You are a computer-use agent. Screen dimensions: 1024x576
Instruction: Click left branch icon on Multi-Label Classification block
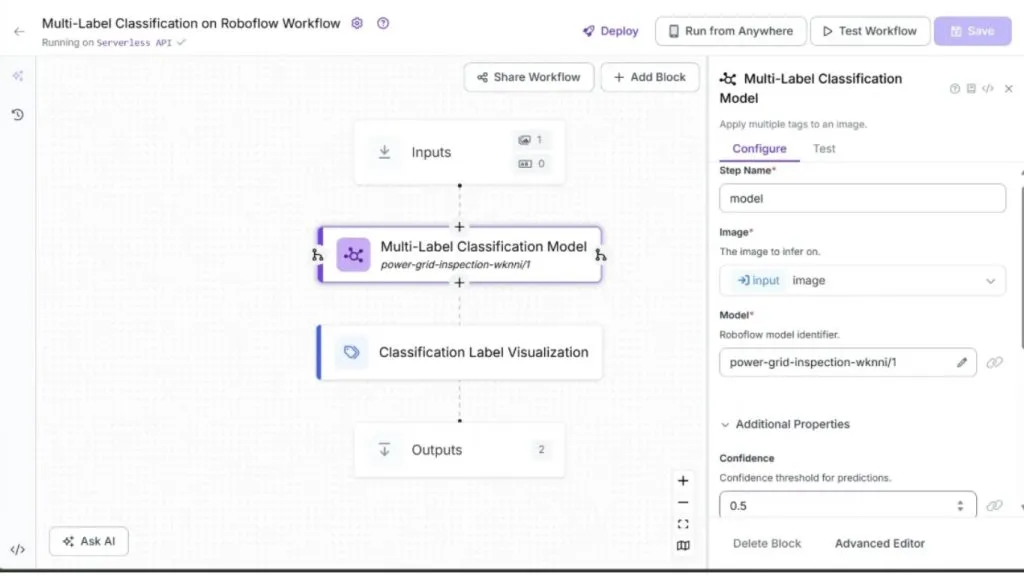tap(317, 255)
